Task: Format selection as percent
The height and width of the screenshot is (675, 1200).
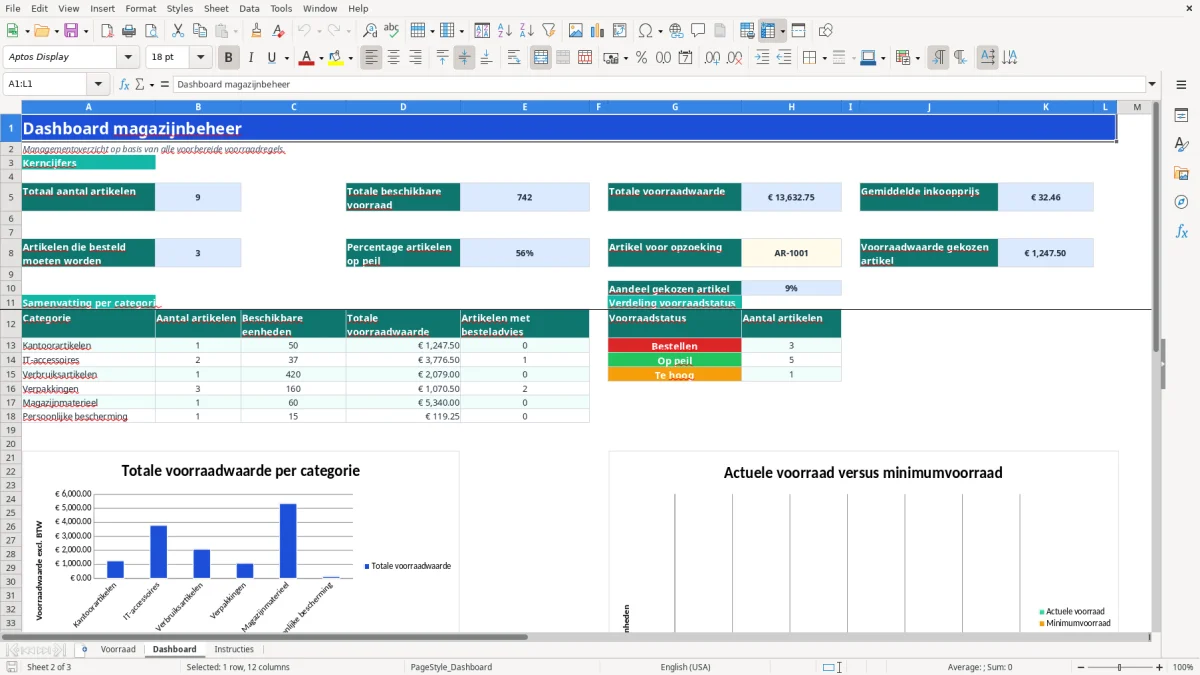Action: (x=641, y=57)
